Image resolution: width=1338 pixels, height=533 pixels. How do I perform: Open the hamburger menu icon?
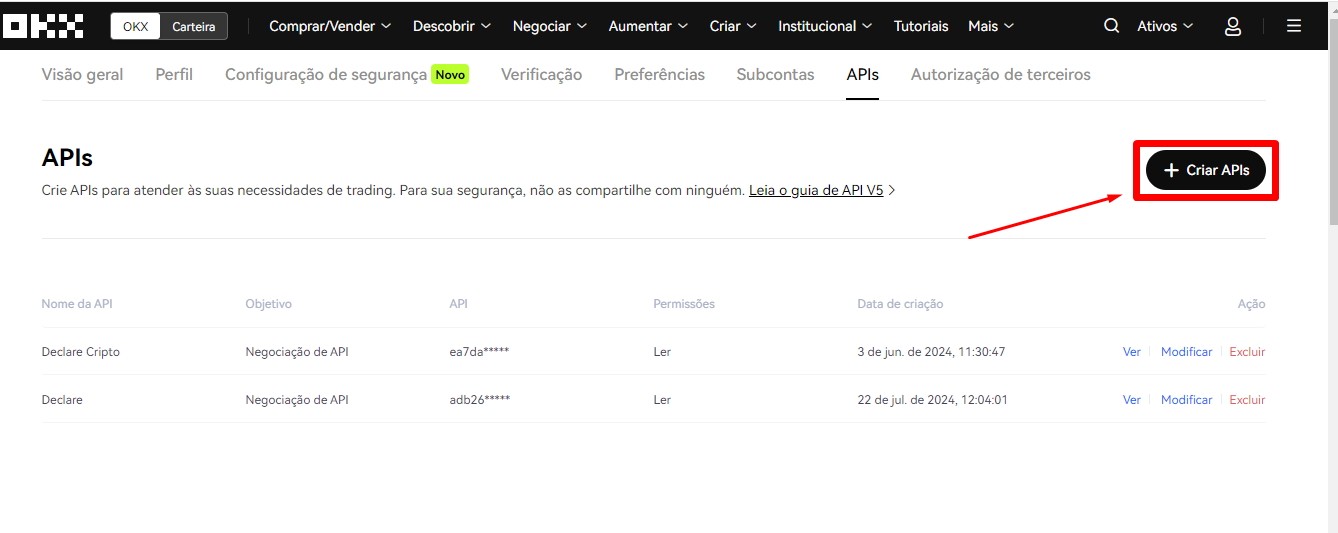[1294, 26]
